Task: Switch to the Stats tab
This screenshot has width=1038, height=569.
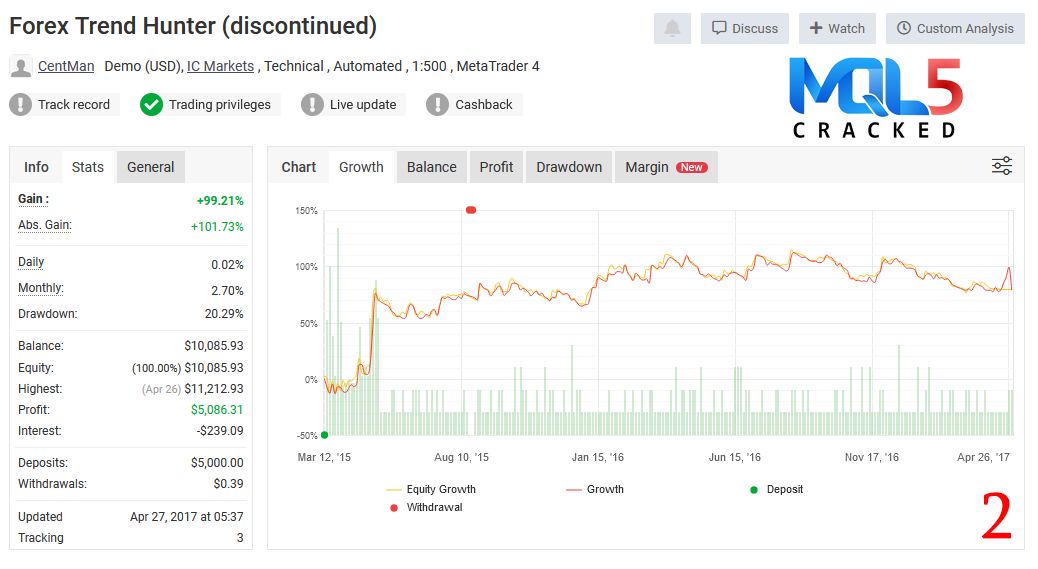Action: (x=87, y=167)
